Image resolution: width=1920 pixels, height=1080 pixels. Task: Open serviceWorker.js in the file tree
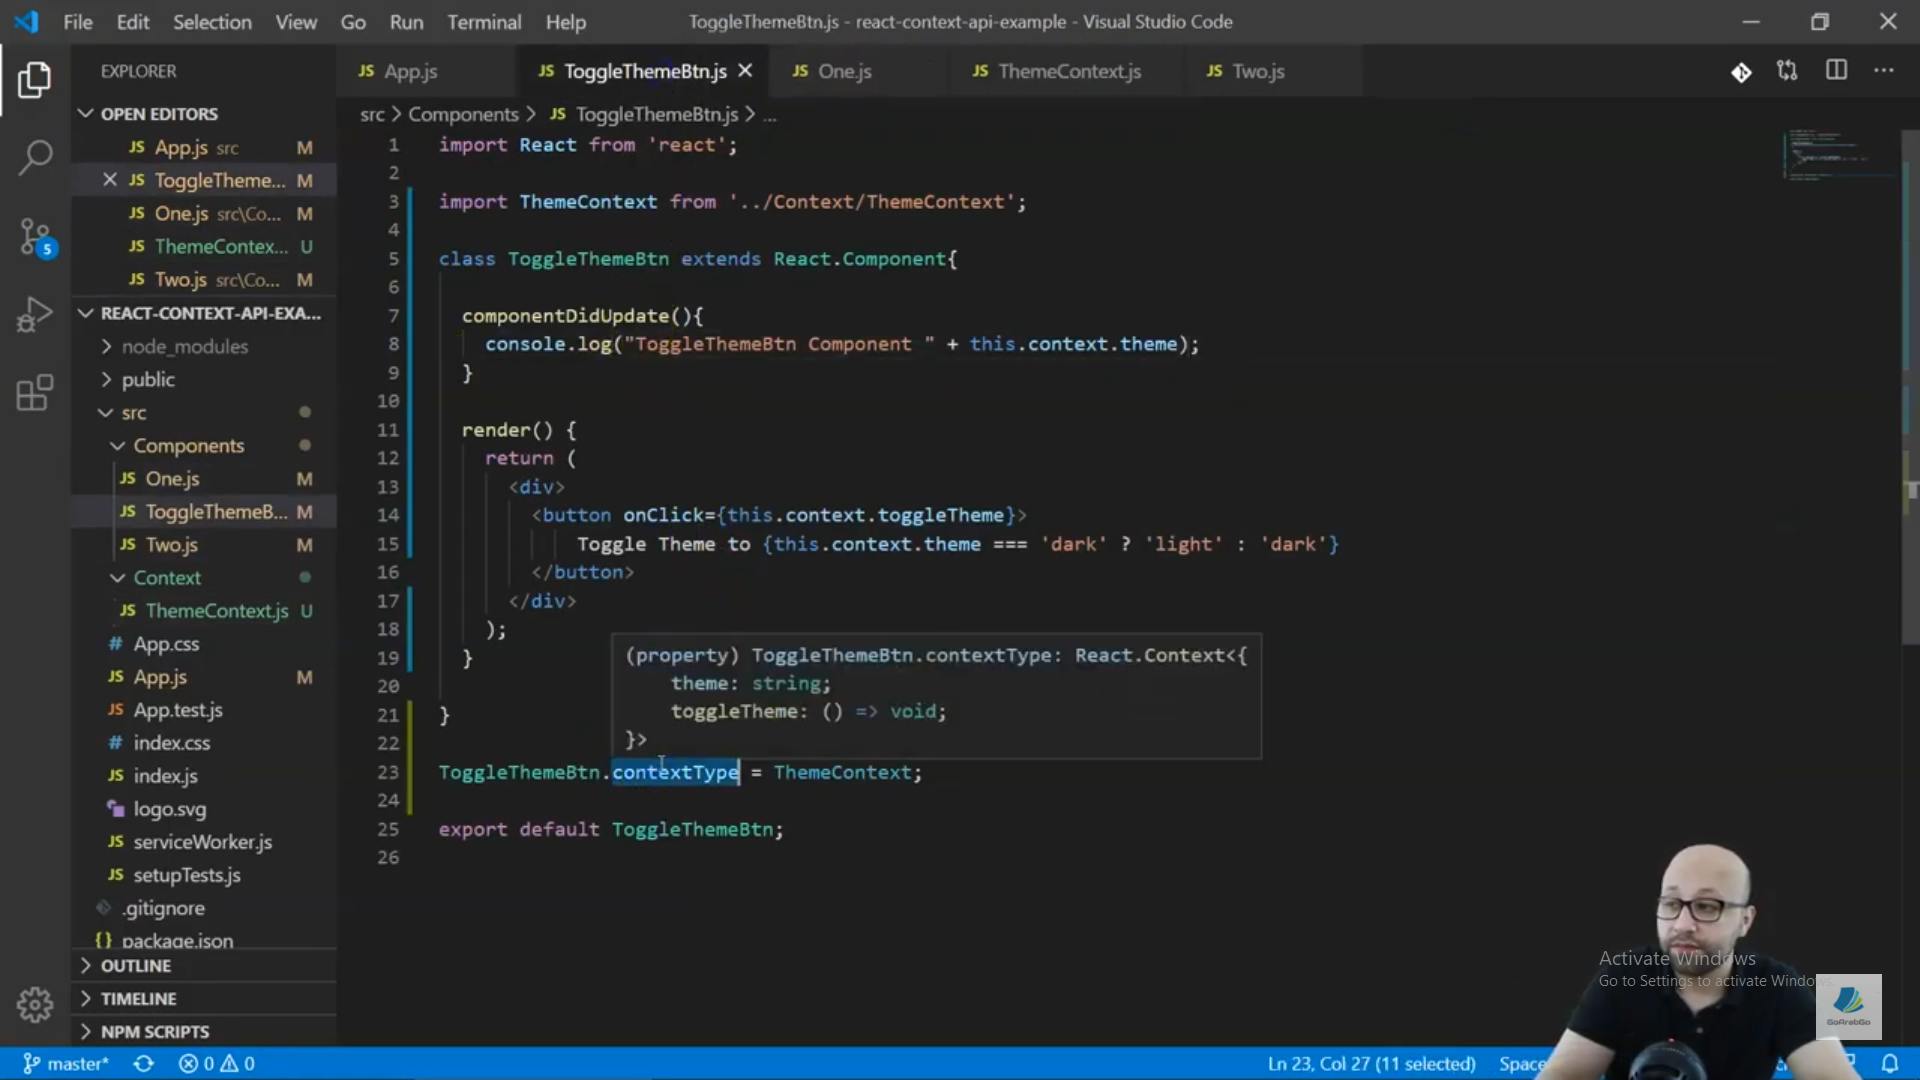point(202,842)
